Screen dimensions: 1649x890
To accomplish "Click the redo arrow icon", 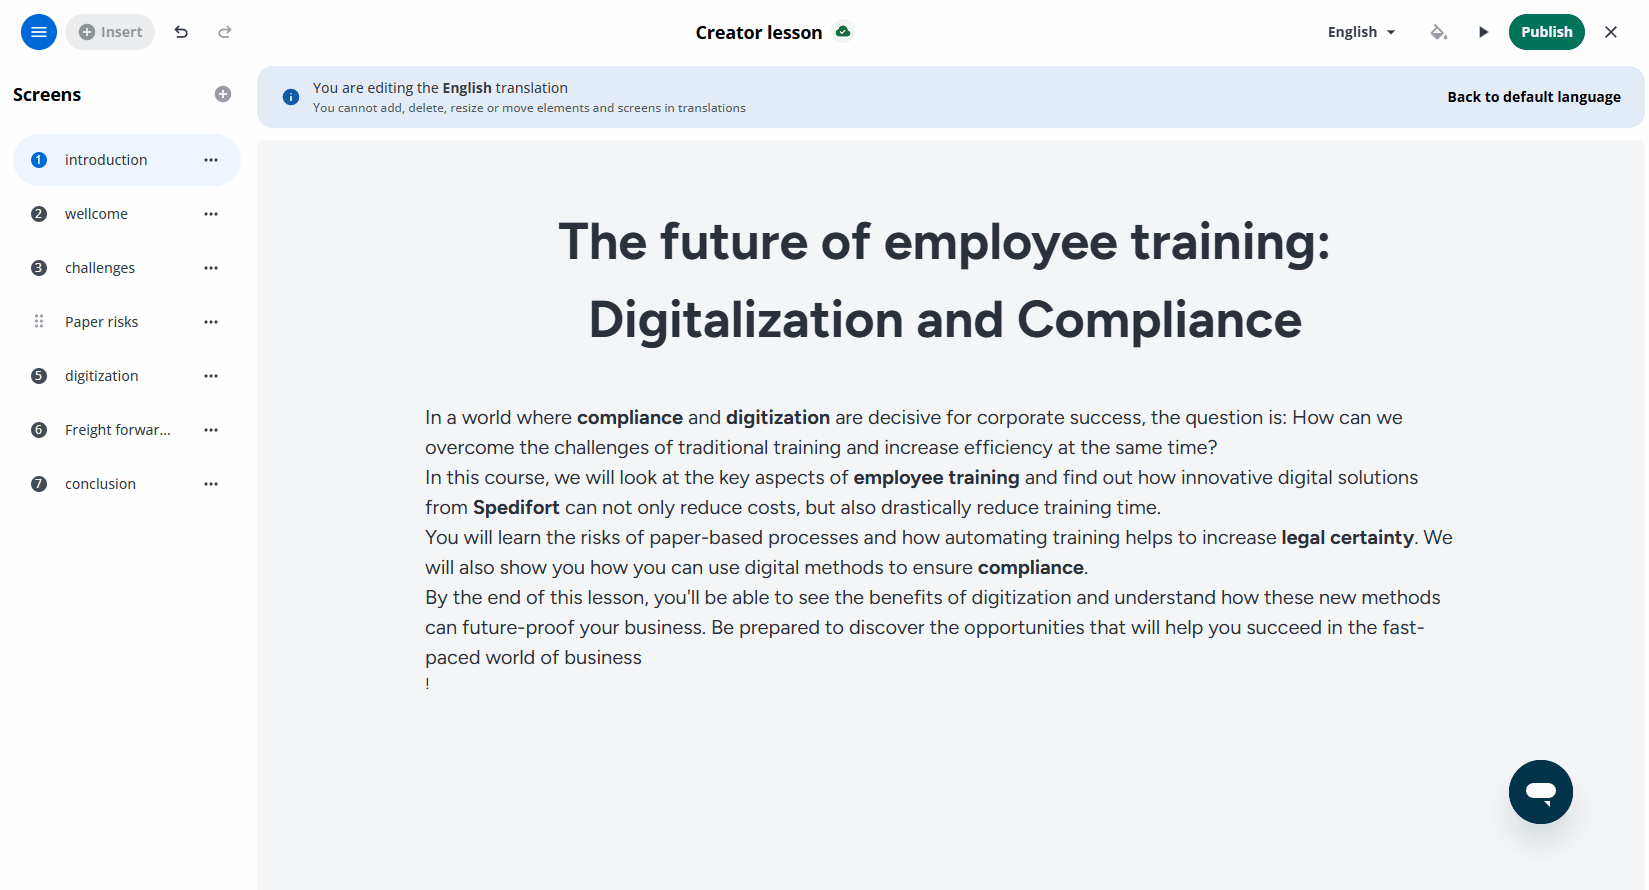I will tap(225, 32).
